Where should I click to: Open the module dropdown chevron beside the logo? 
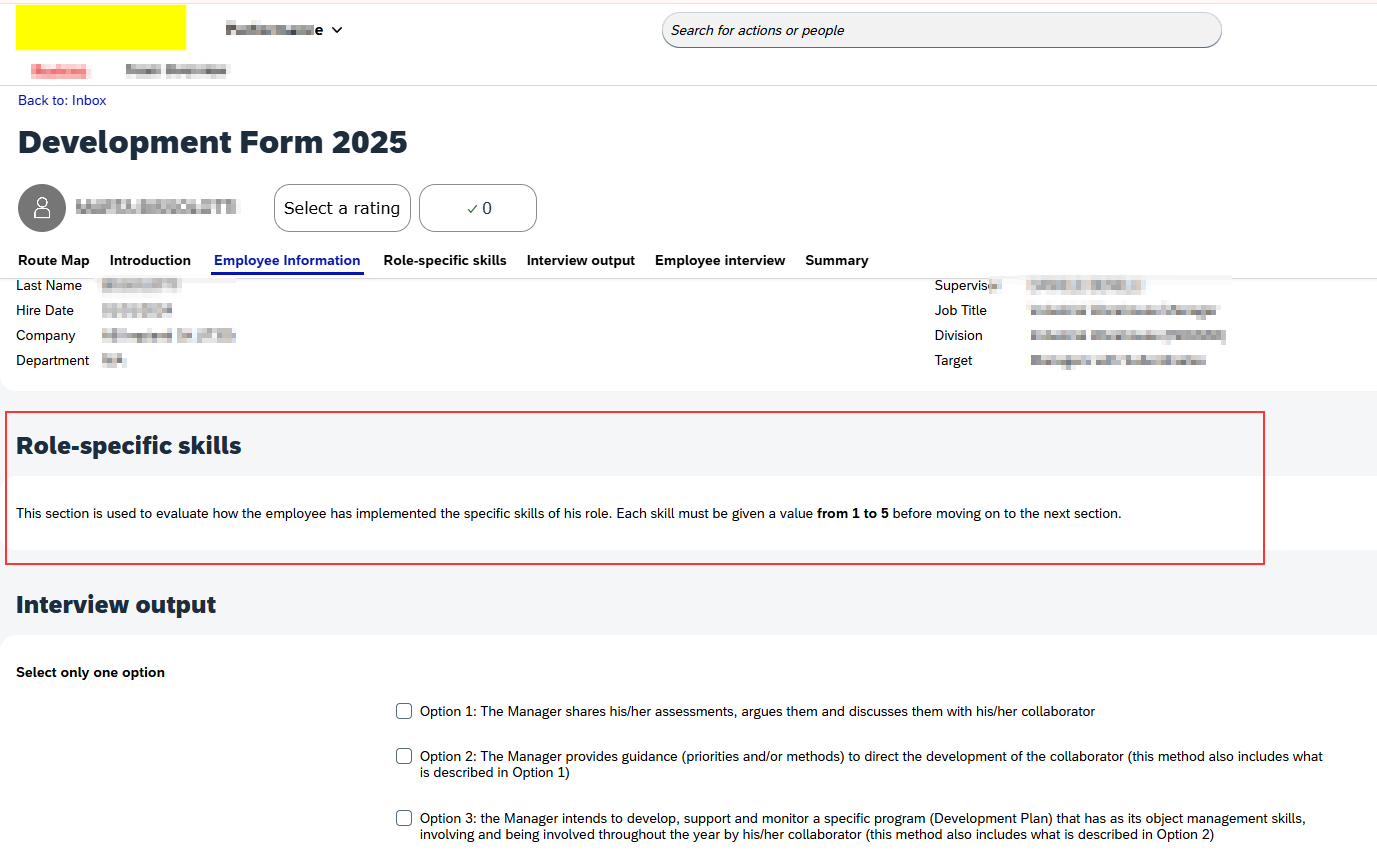337,30
